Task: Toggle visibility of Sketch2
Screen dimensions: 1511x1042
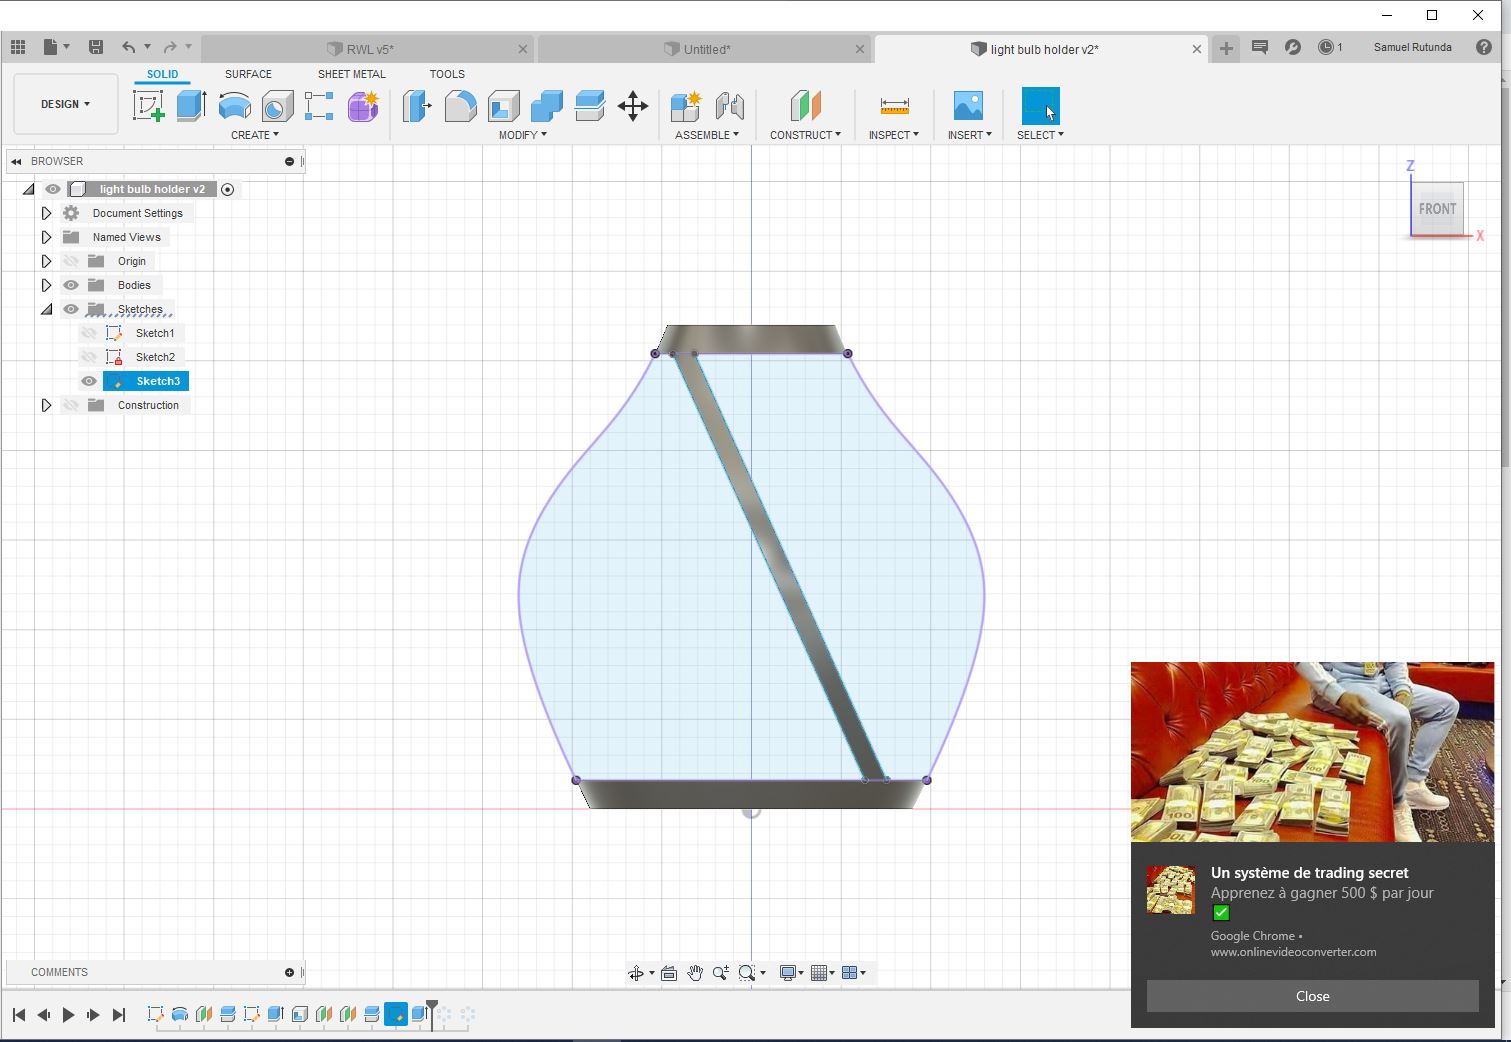Action: click(89, 357)
